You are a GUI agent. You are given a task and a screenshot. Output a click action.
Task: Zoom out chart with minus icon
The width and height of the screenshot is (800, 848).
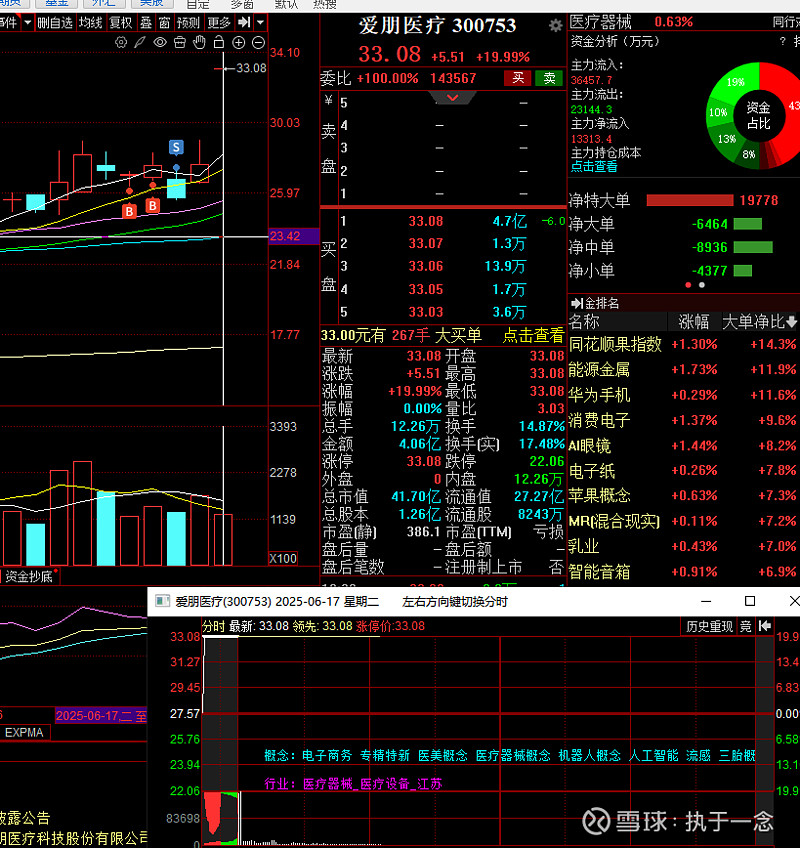point(258,42)
